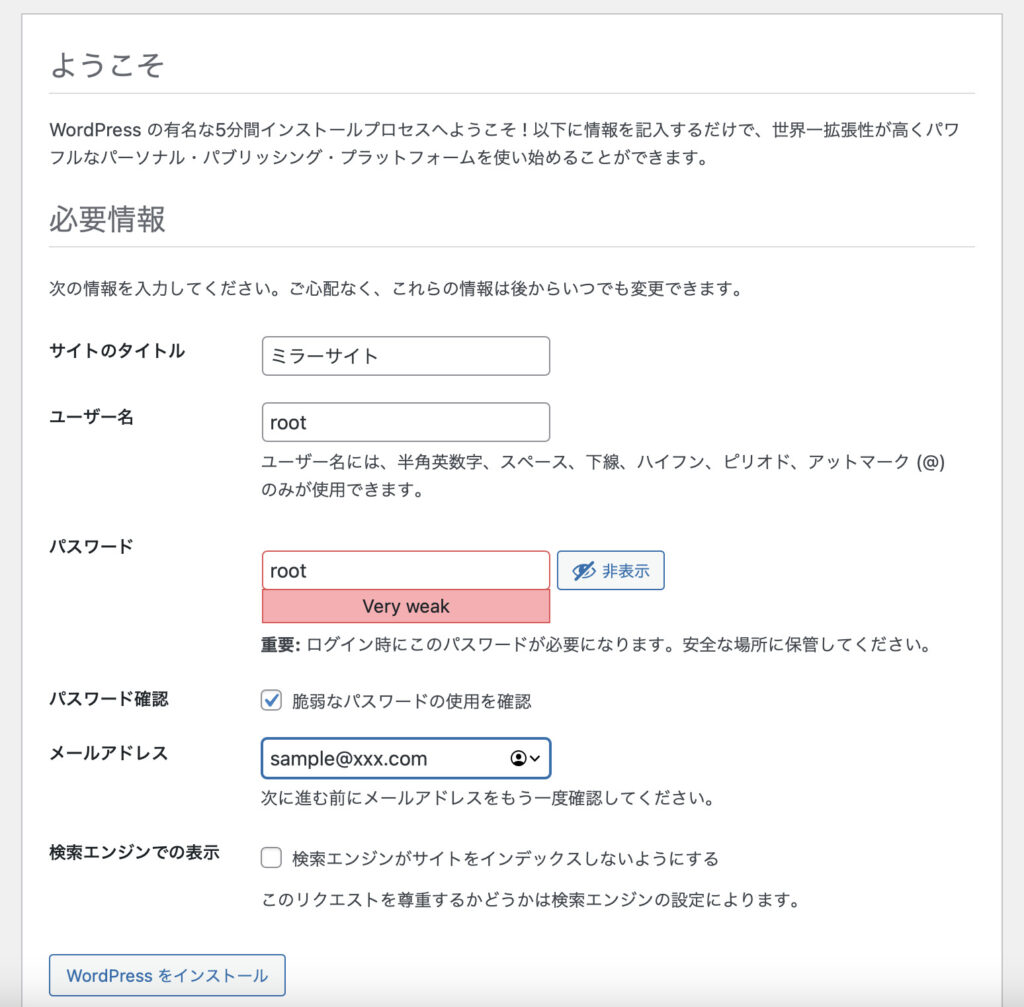
Task: Click the 検索エンジンがサイトをインデックスしないようにする label text
Action: coord(505,858)
